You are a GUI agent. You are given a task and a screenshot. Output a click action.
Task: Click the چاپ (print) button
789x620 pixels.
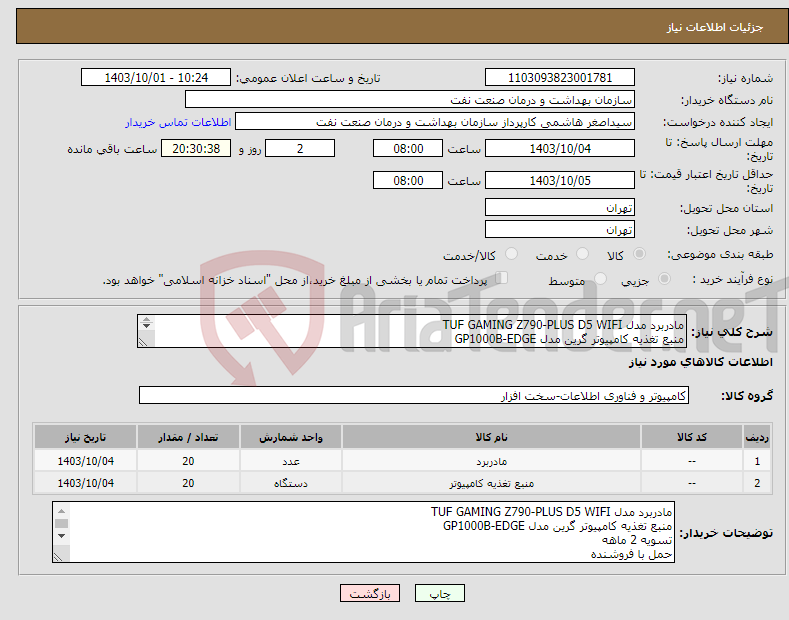tap(439, 593)
